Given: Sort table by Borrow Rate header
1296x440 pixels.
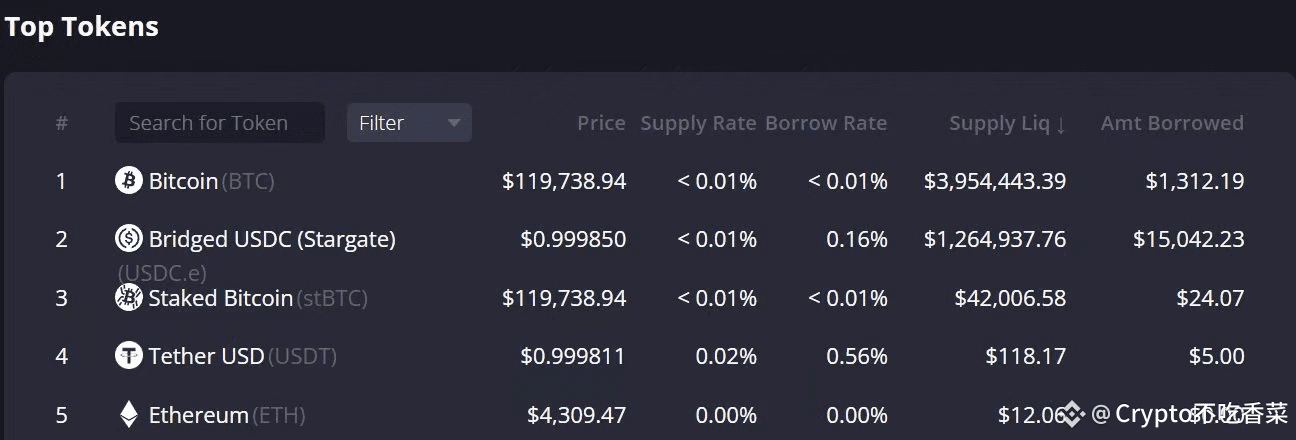Looking at the screenshot, I should click(826, 123).
